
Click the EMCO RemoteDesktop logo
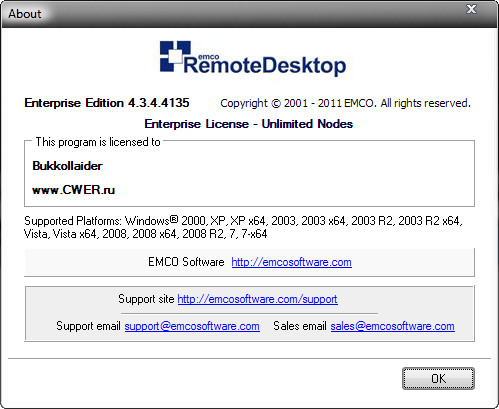[253, 58]
